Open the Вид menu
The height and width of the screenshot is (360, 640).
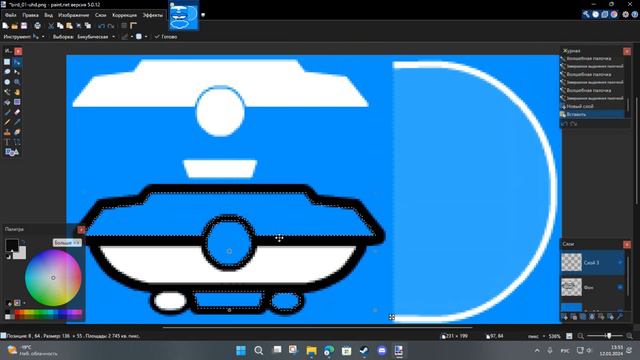(x=48, y=15)
